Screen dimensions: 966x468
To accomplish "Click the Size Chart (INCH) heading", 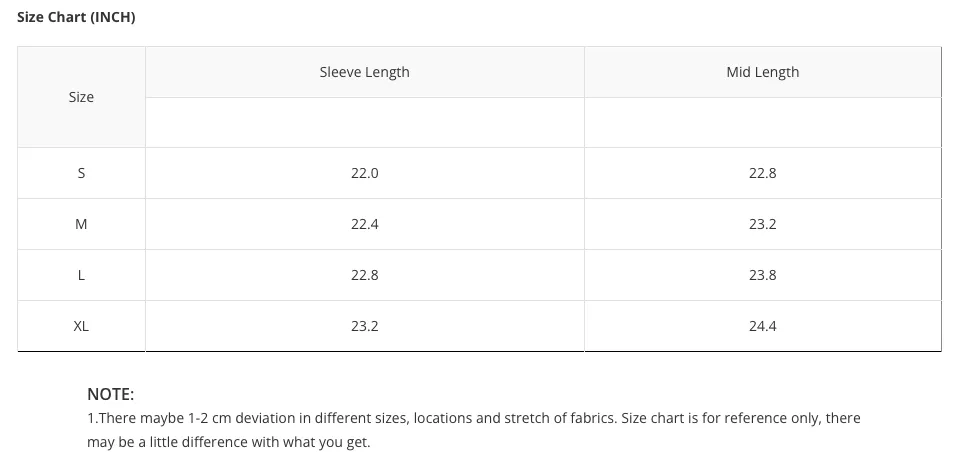I will pyautogui.click(x=76, y=17).
